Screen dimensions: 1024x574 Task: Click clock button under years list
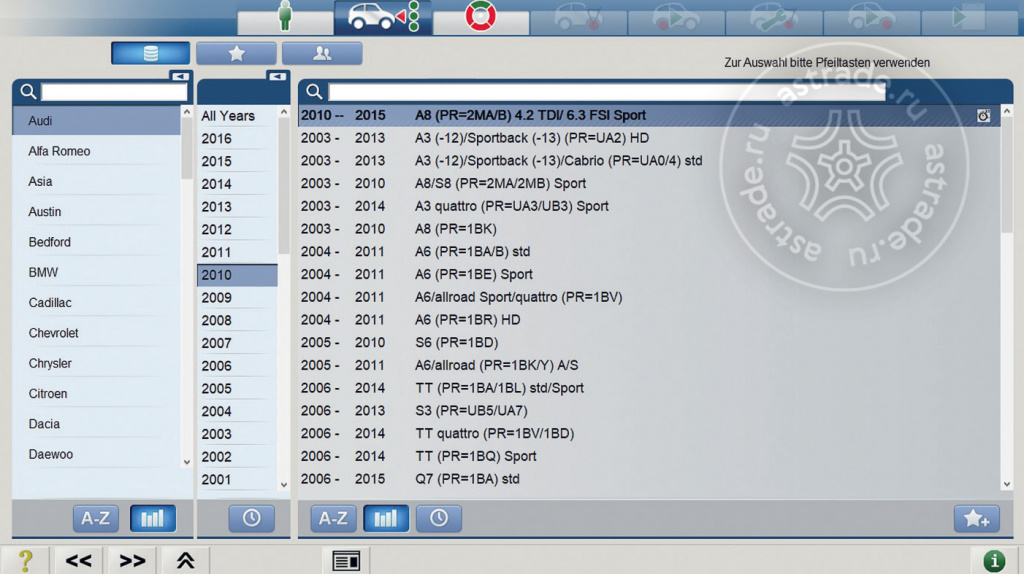(251, 518)
